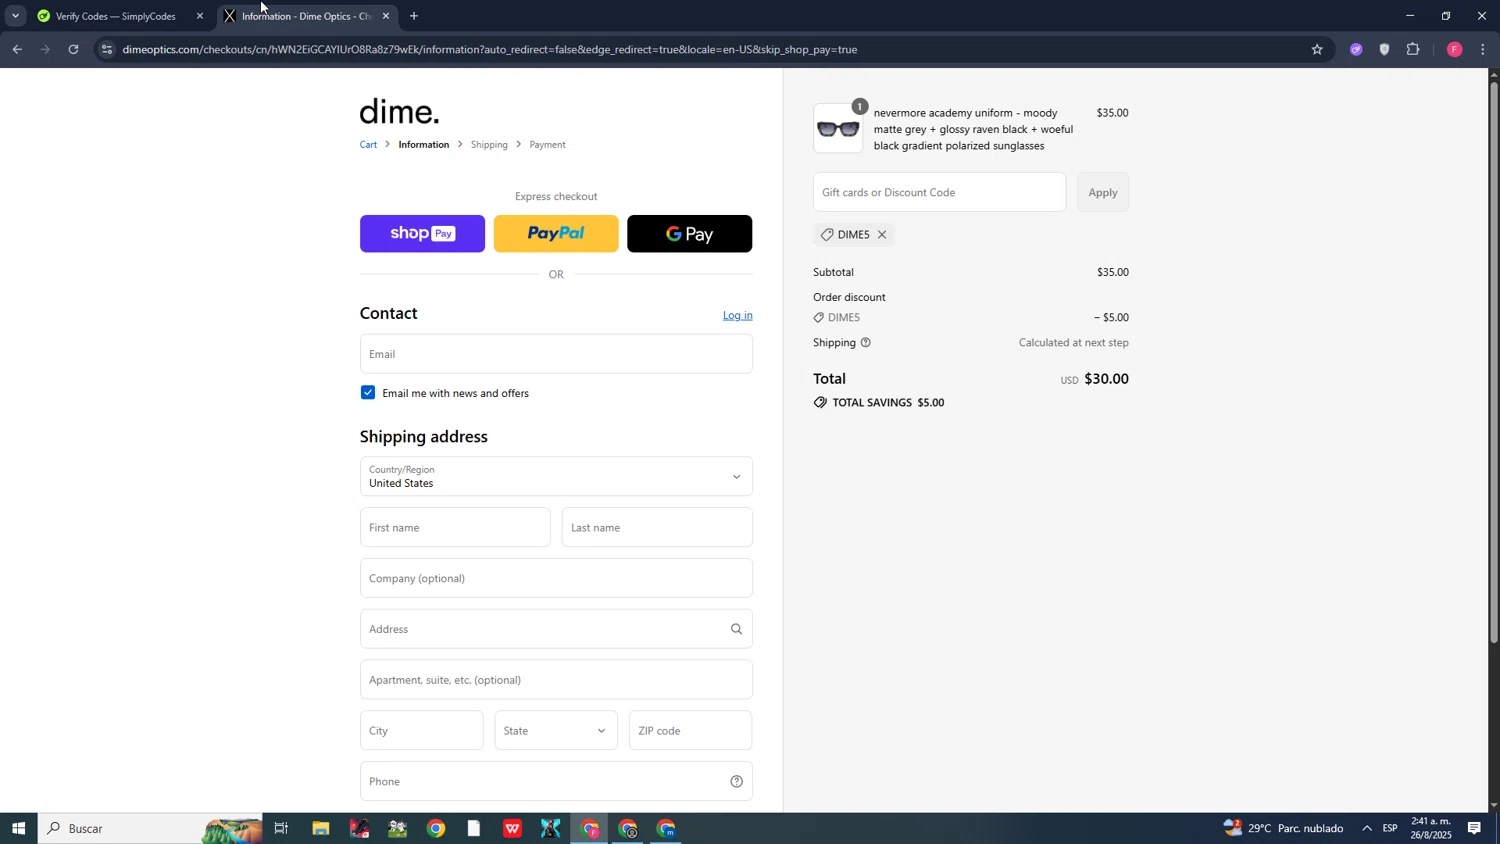Go to Cart breadcrumb link

tap(369, 145)
